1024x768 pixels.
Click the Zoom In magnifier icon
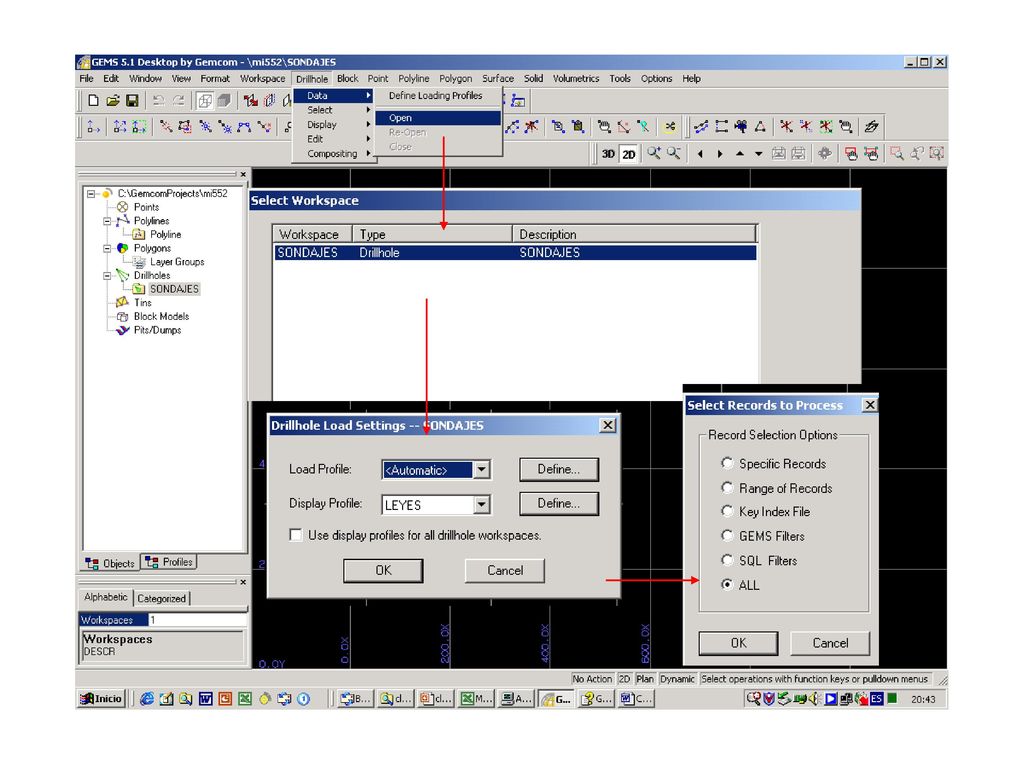tap(653, 153)
